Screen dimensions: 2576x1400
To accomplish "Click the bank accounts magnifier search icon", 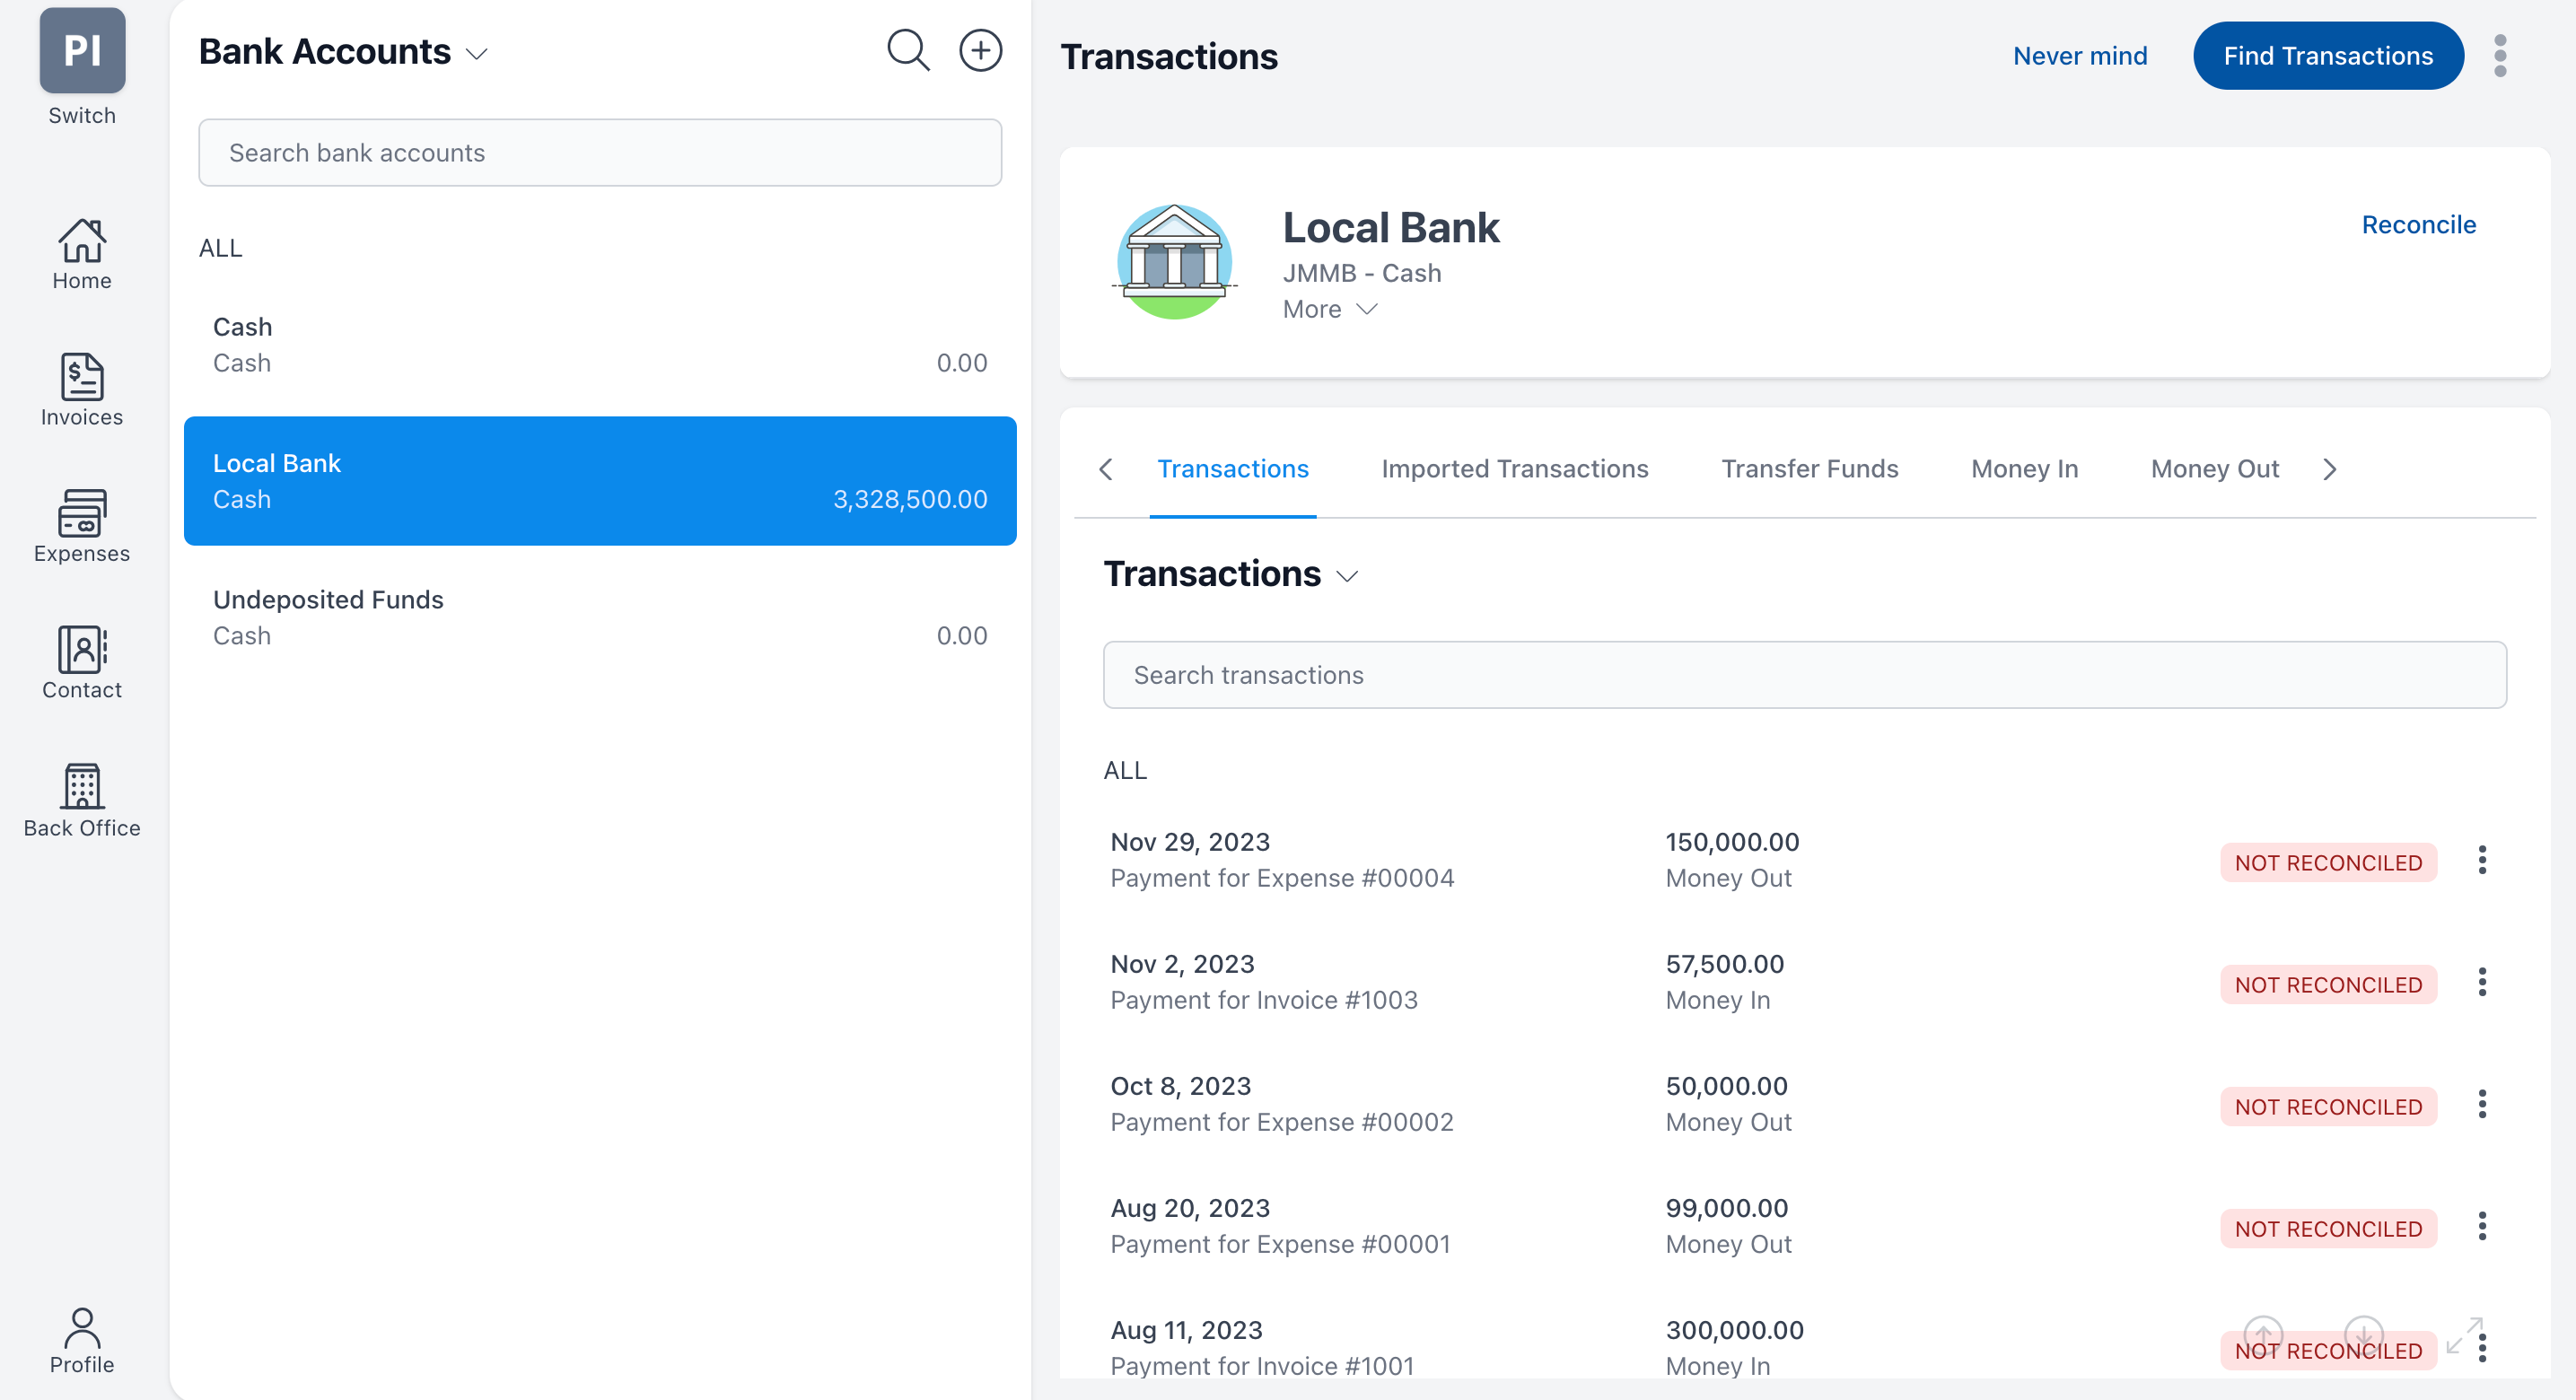I will tap(908, 51).
